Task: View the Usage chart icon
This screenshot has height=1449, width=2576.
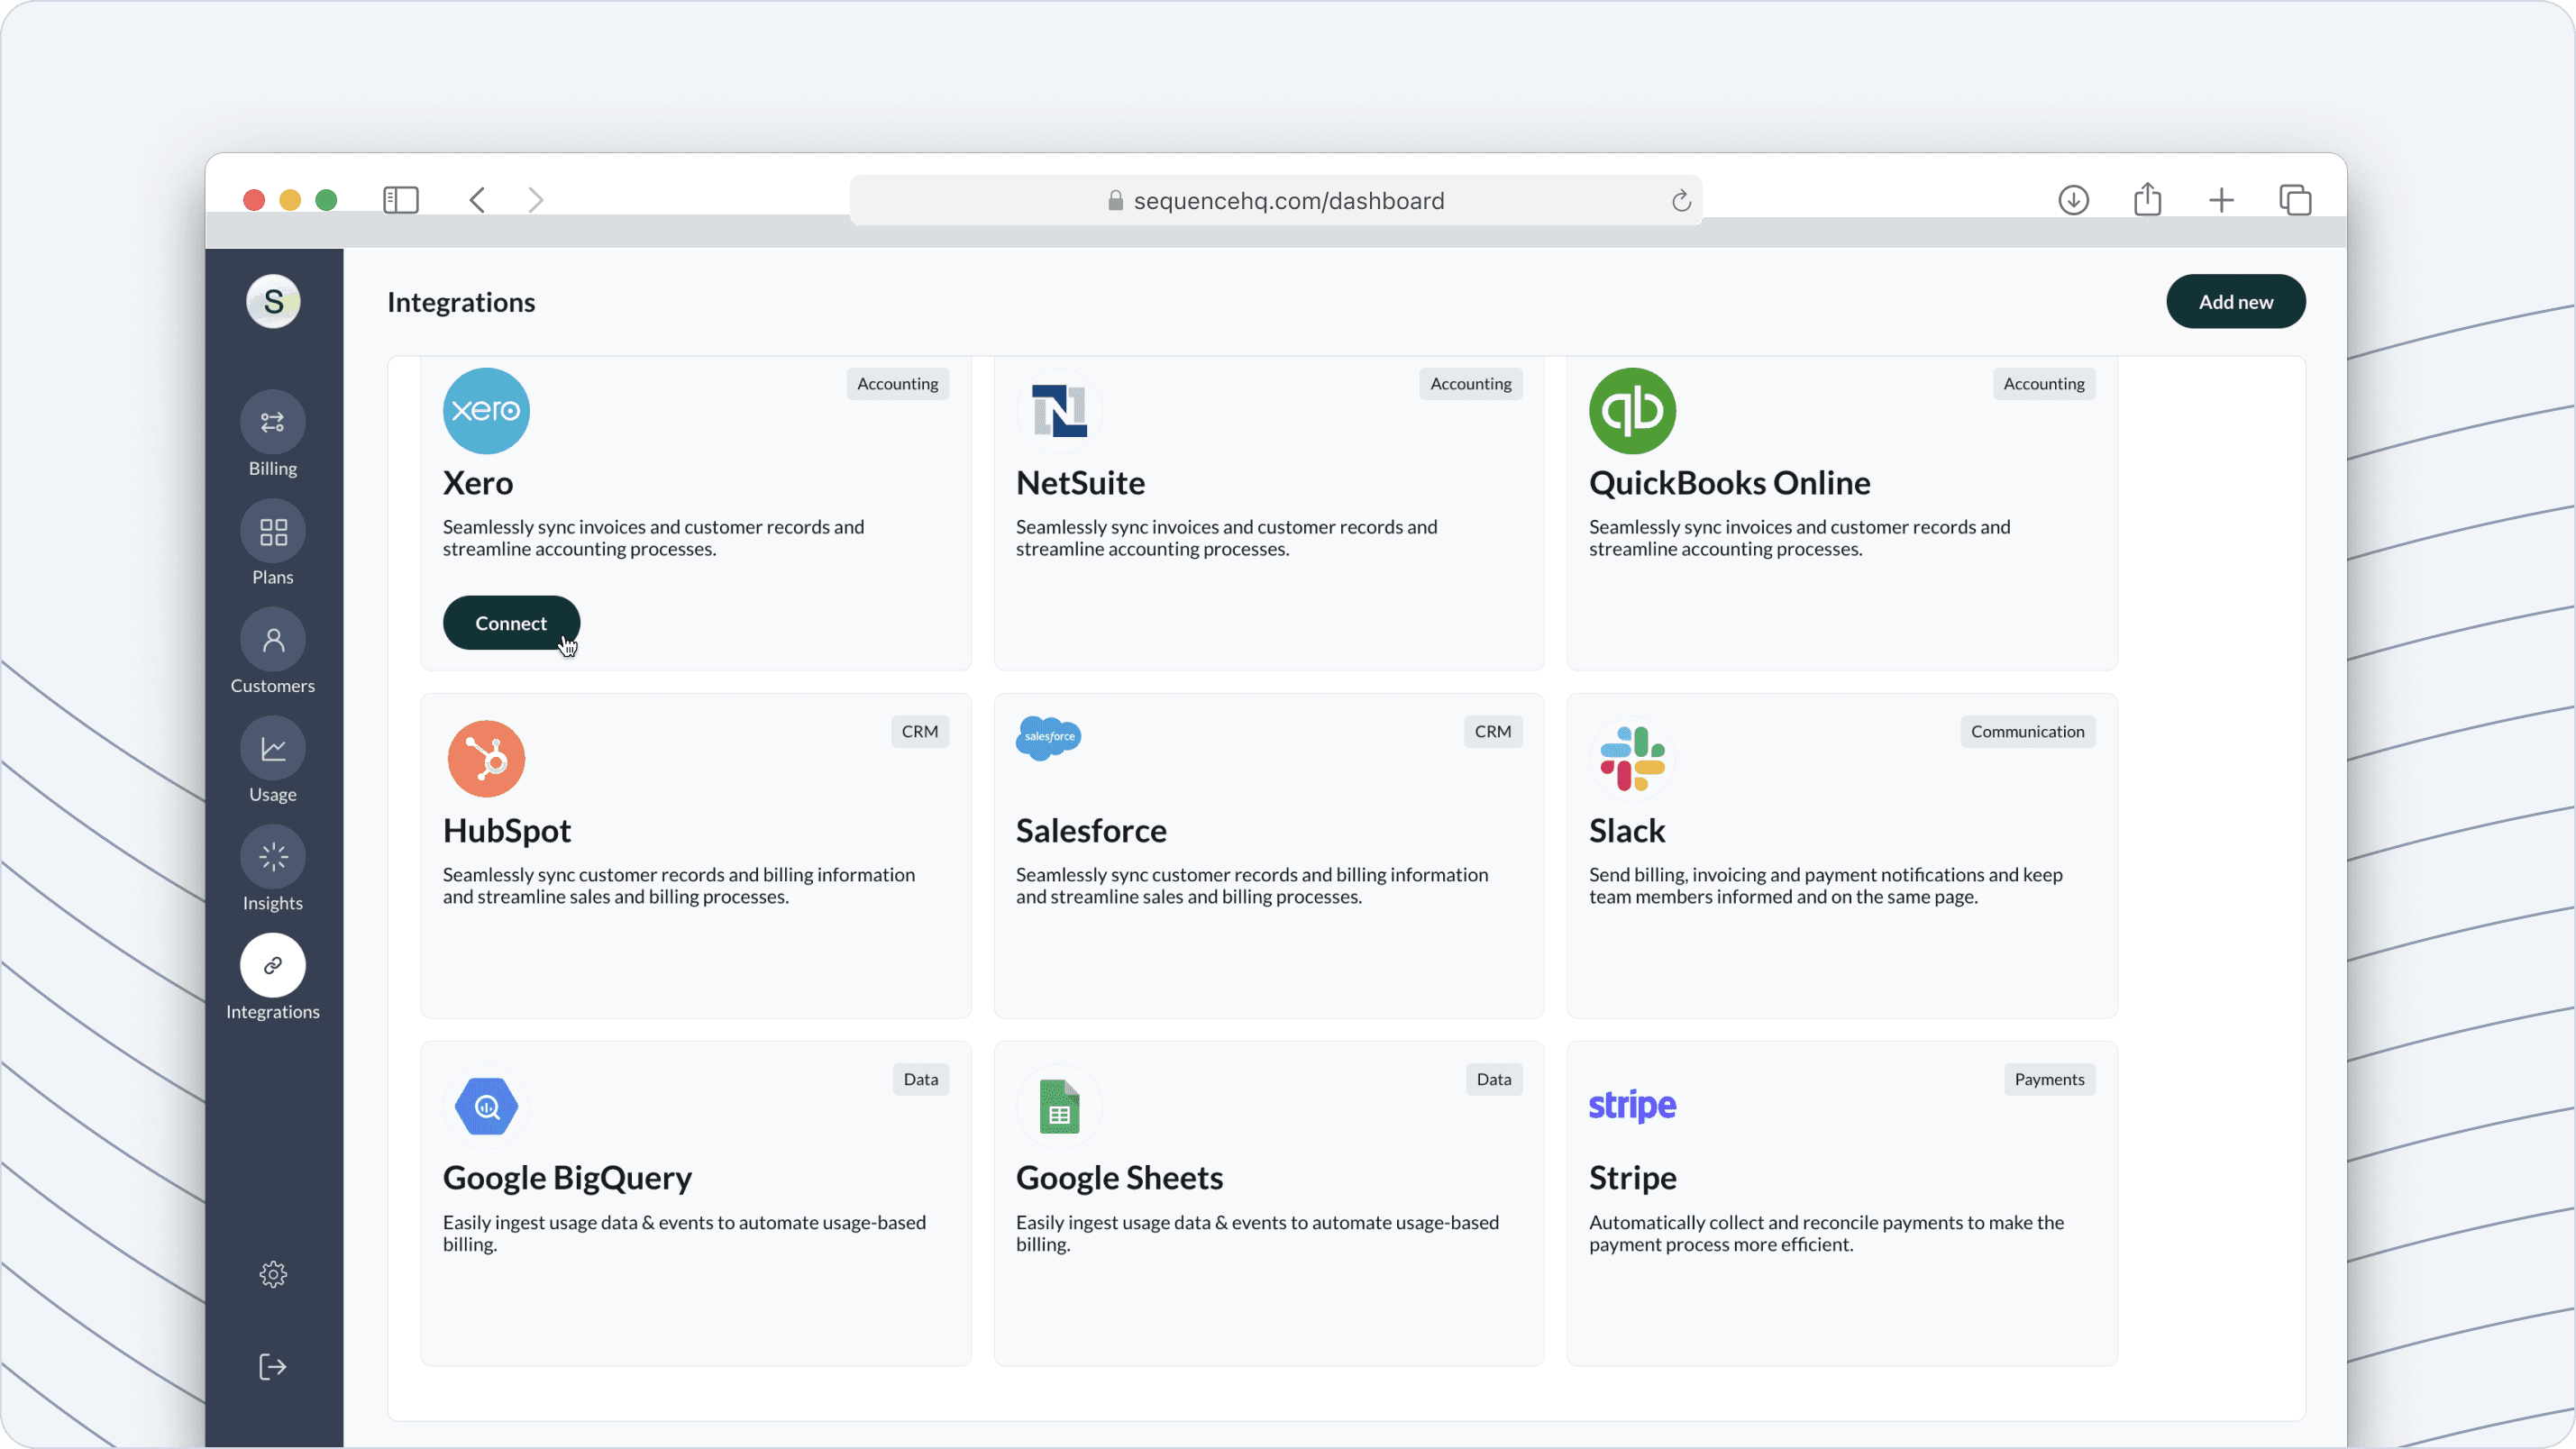Action: point(272,749)
